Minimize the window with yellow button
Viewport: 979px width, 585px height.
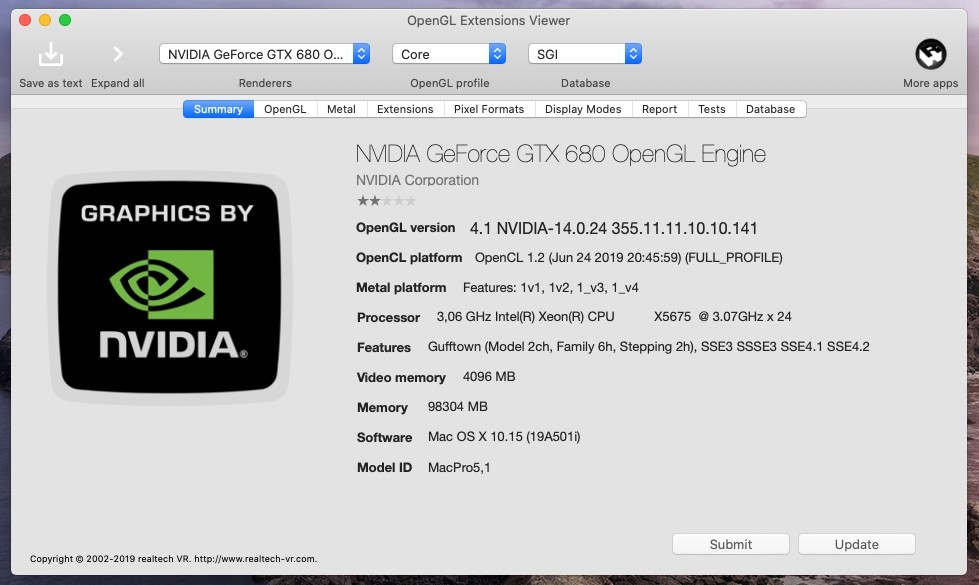coord(45,20)
